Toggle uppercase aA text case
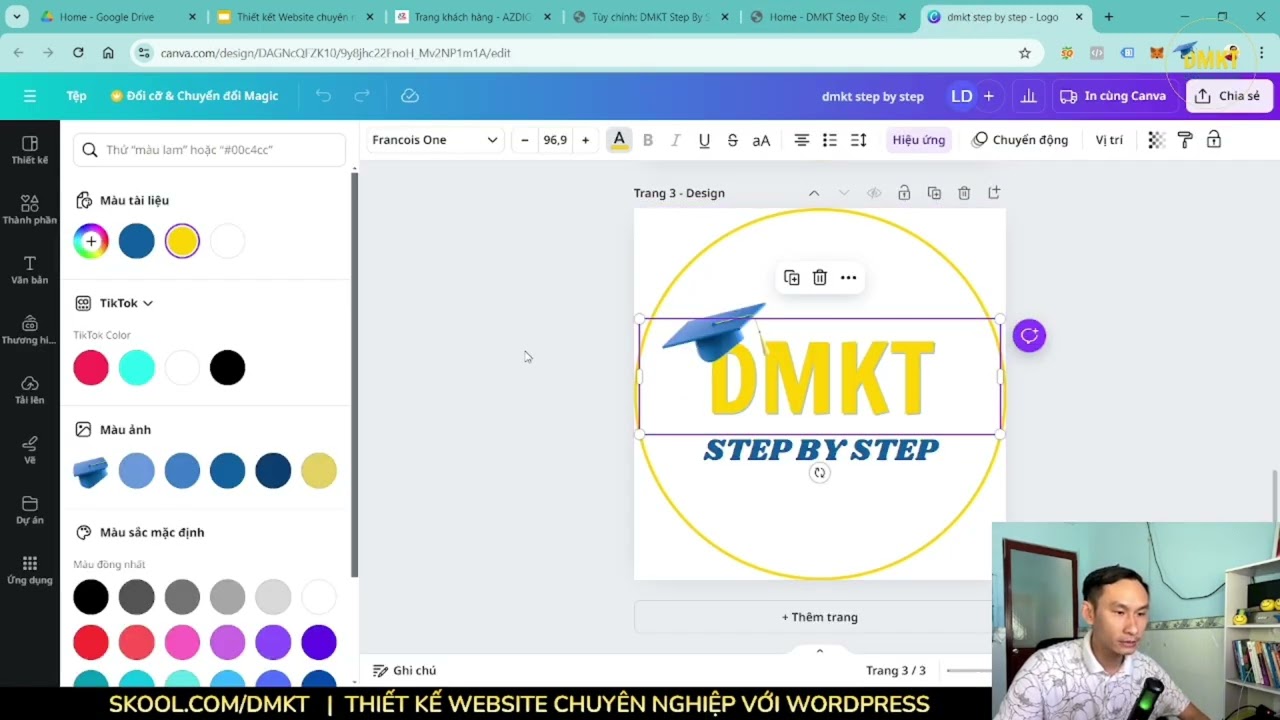Image resolution: width=1280 pixels, height=720 pixels. pos(761,140)
